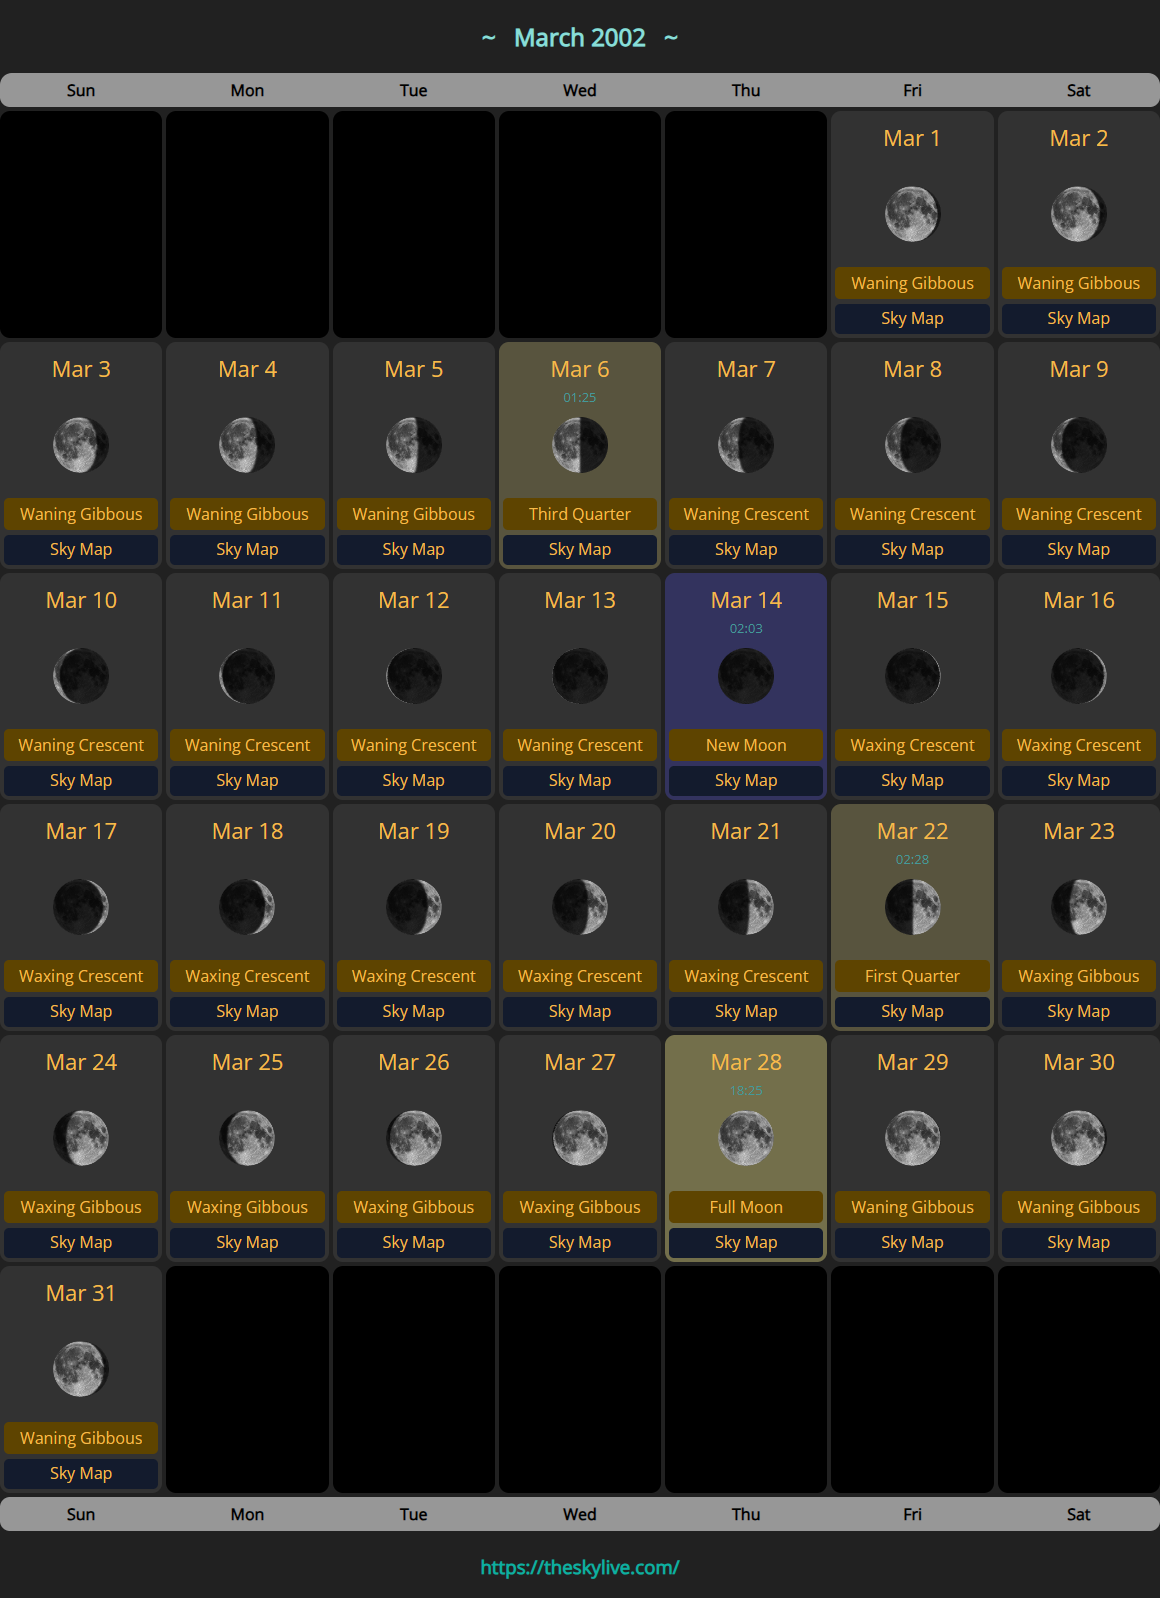Click the March 2002 title
Viewport: 1160px width, 1598px height.
click(580, 38)
